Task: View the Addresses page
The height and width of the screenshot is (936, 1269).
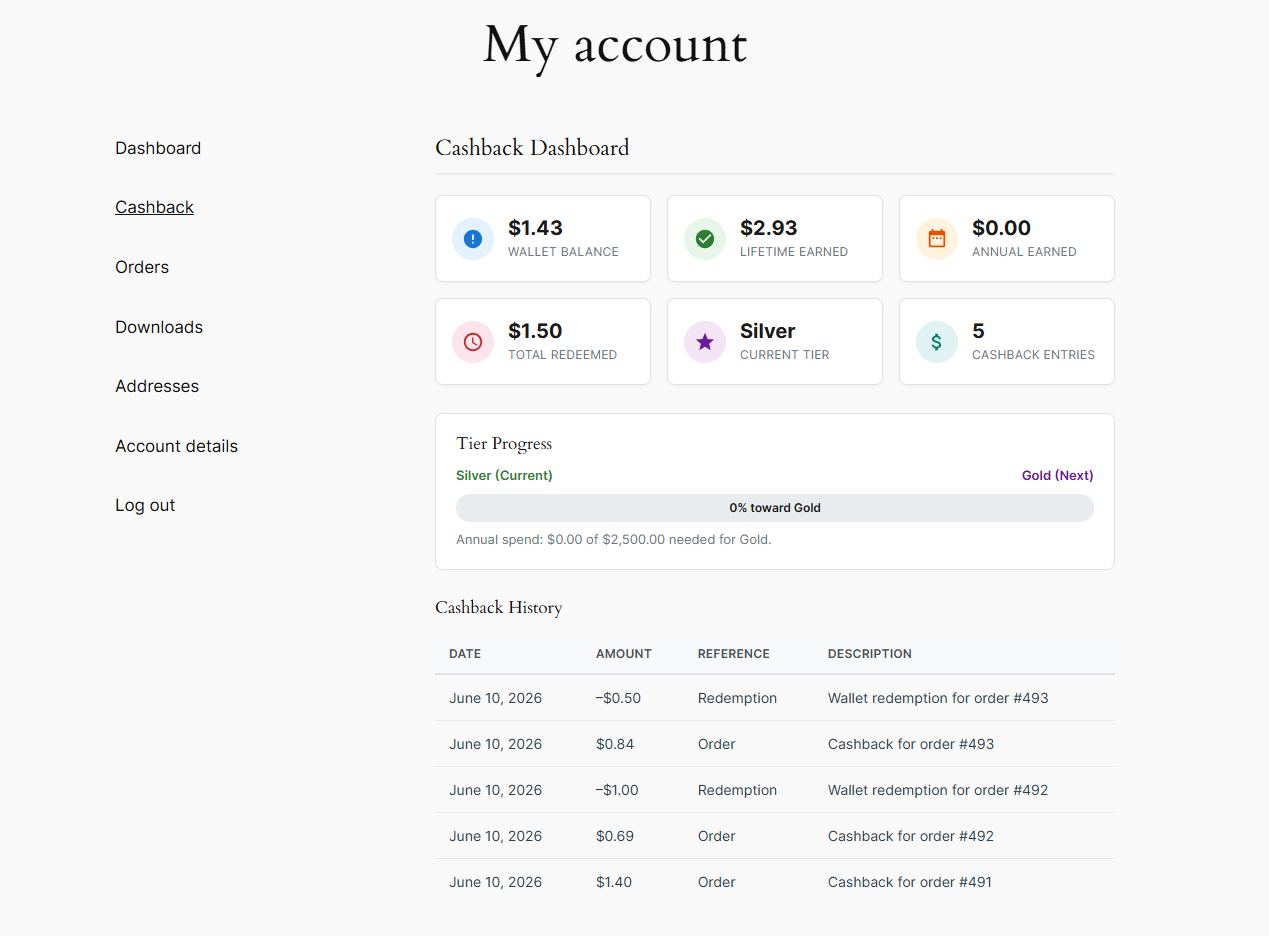Action: point(157,386)
